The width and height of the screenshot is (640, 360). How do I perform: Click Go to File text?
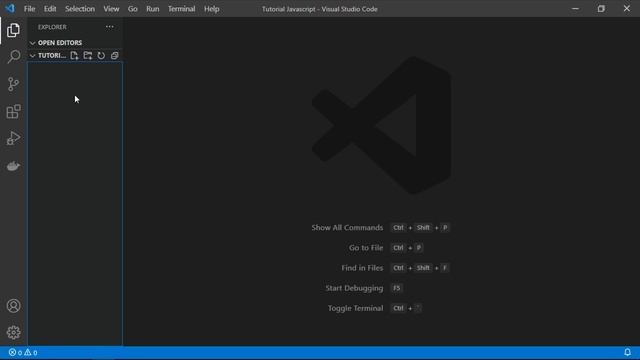[x=366, y=248]
